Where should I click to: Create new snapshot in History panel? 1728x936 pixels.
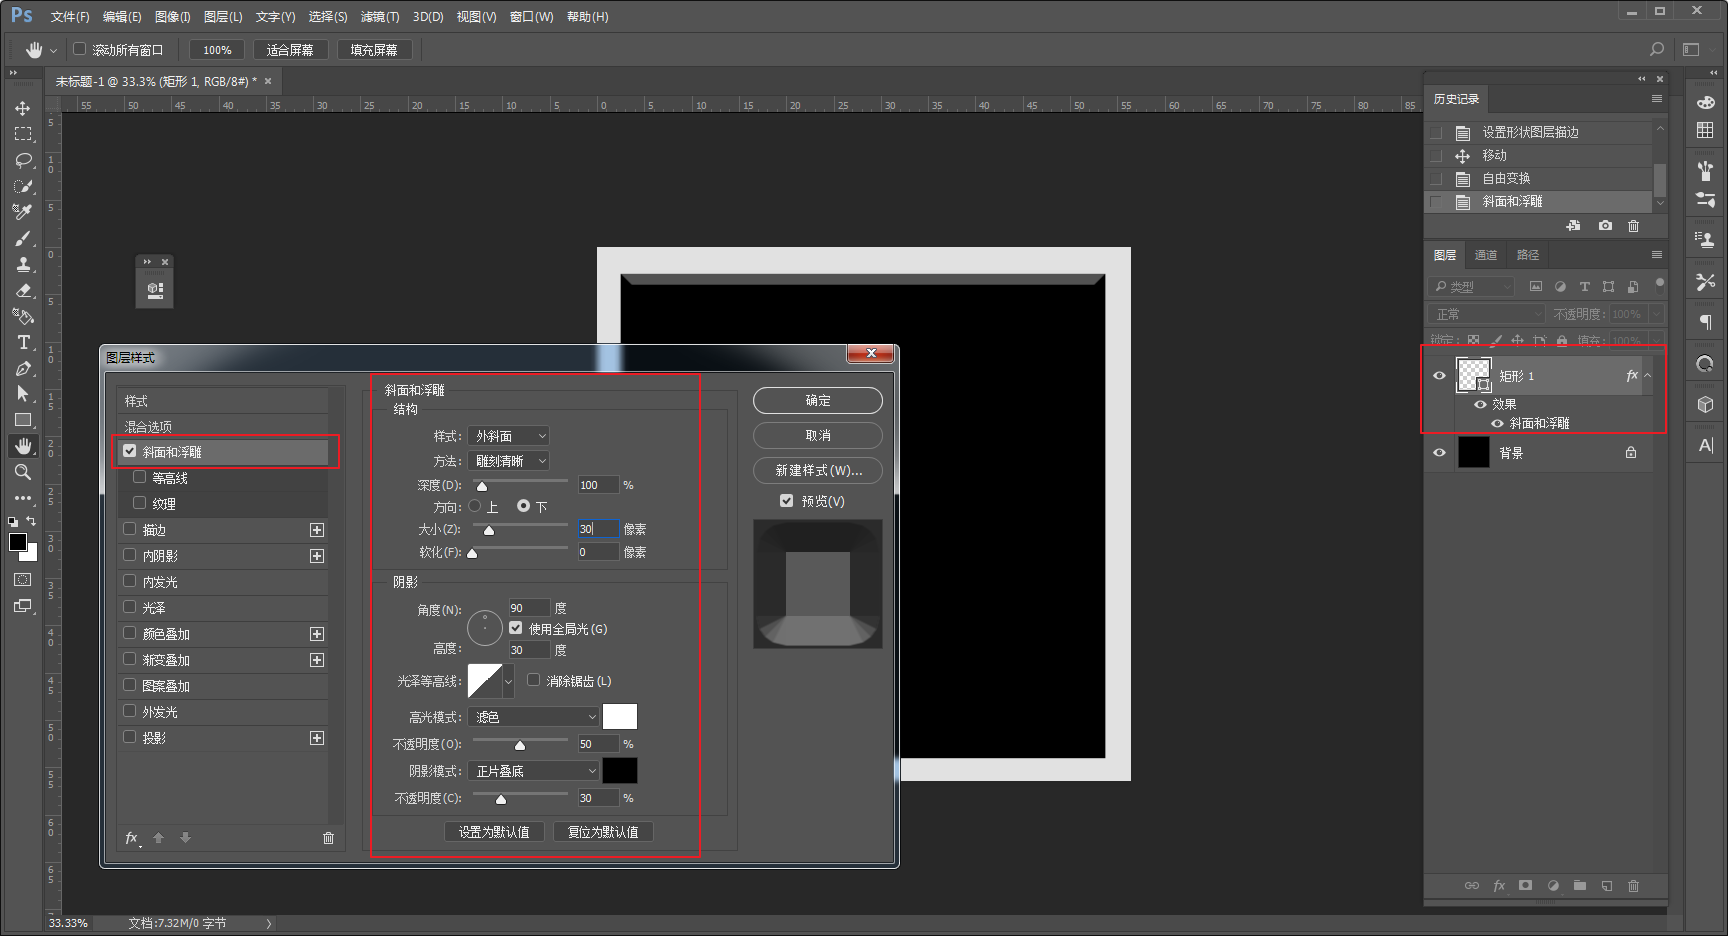[x=1605, y=226]
